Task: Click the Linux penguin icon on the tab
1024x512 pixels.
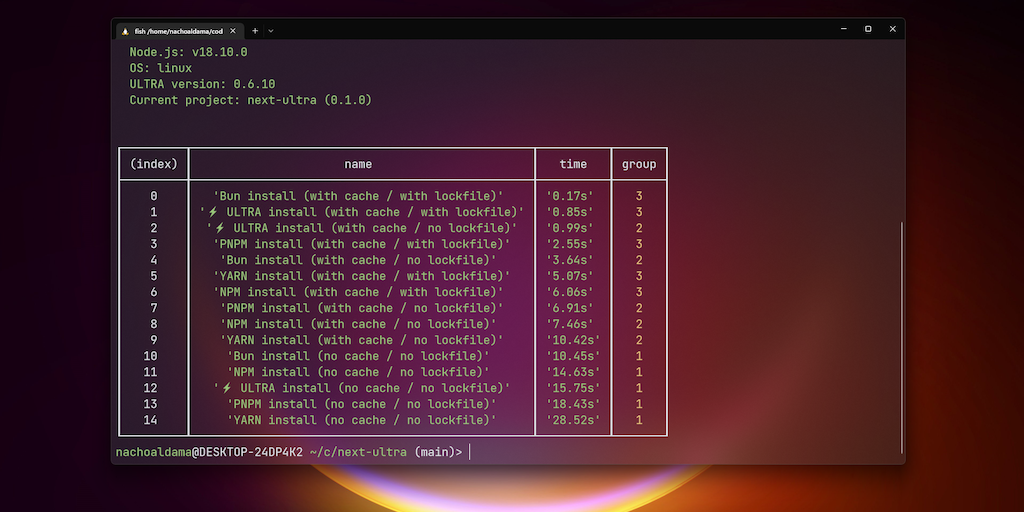Action: tap(124, 30)
